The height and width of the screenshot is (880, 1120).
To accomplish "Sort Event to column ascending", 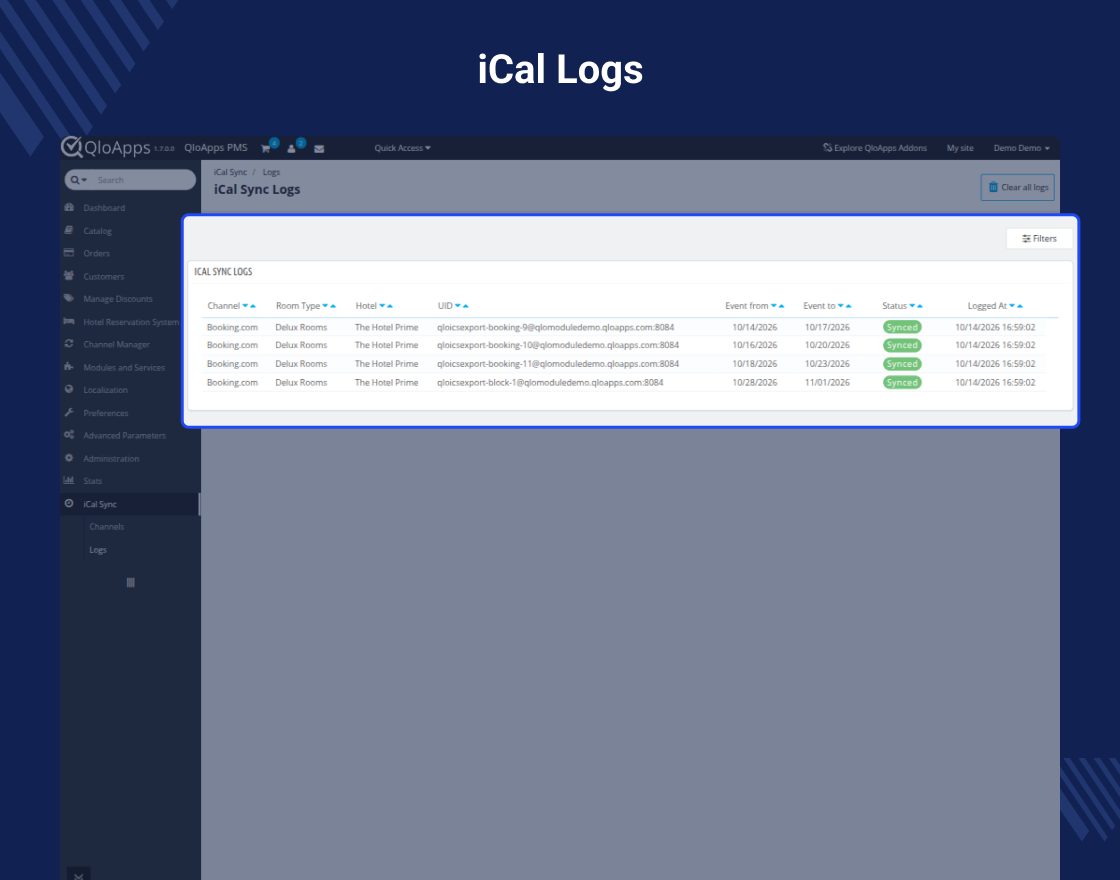I will (849, 306).
